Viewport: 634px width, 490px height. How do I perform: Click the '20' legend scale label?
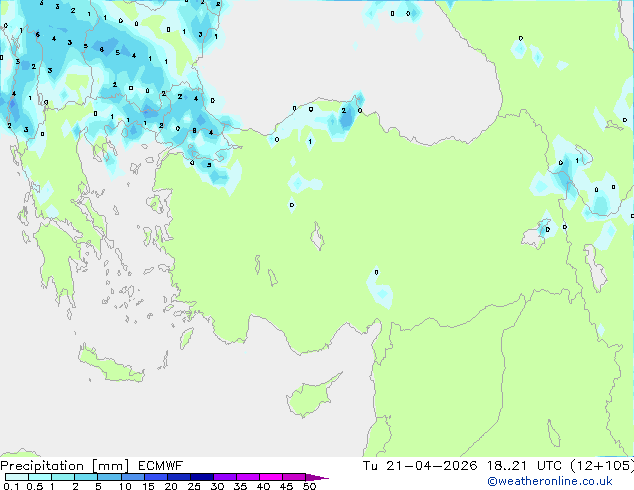(171, 486)
